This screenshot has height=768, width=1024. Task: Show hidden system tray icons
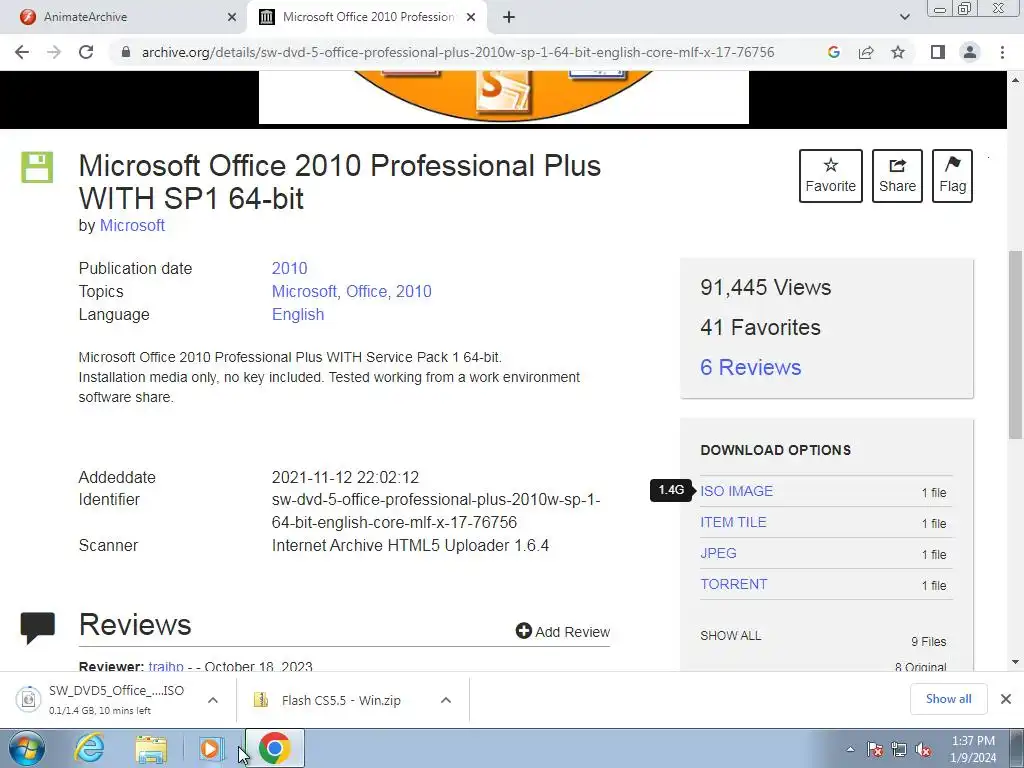tap(850, 750)
